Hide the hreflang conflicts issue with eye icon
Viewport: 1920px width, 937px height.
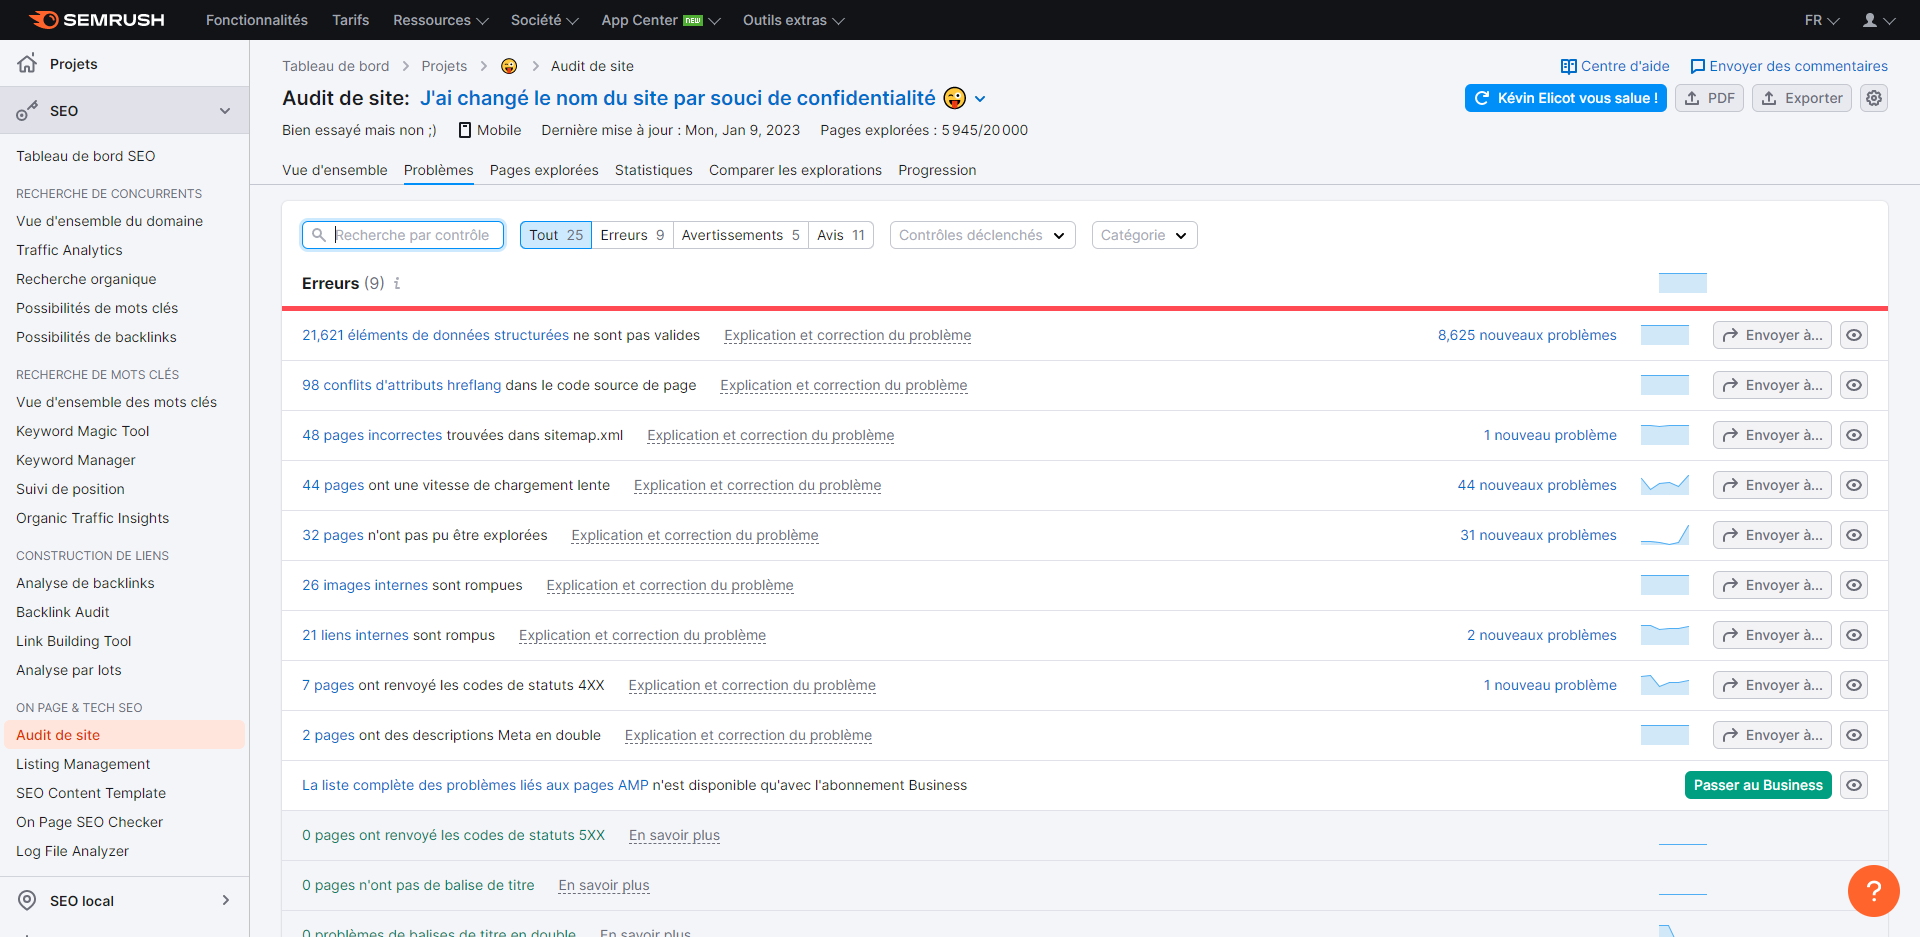tap(1855, 385)
